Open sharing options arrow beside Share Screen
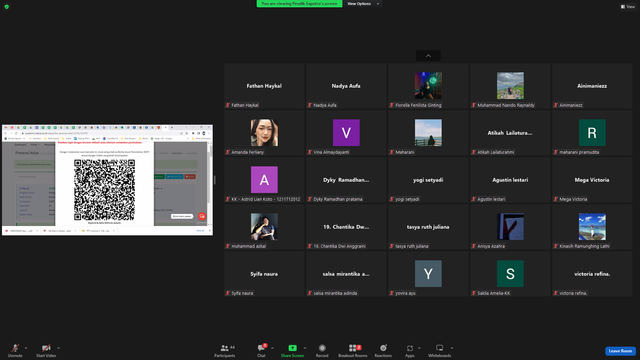The image size is (640, 360). tap(304, 348)
